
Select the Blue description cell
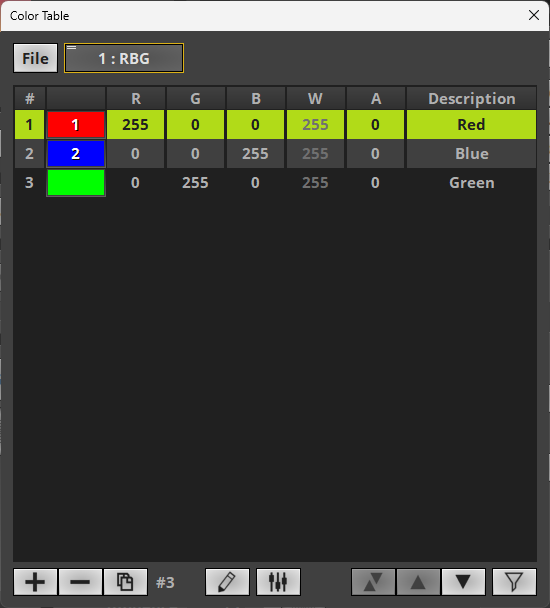(x=471, y=154)
